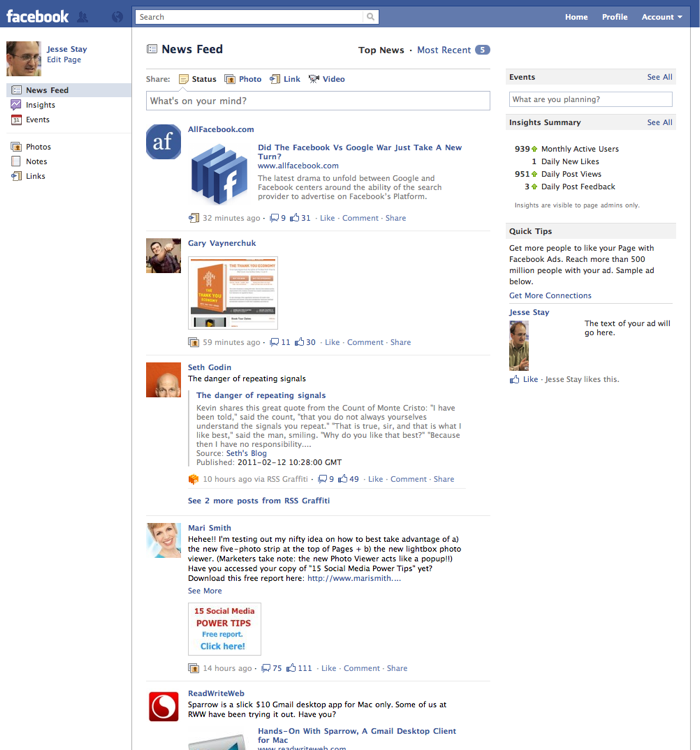The height and width of the screenshot is (750, 700).
Task: Expand 'See 2 more posts from RSS Graffiti'
Action: (x=259, y=501)
